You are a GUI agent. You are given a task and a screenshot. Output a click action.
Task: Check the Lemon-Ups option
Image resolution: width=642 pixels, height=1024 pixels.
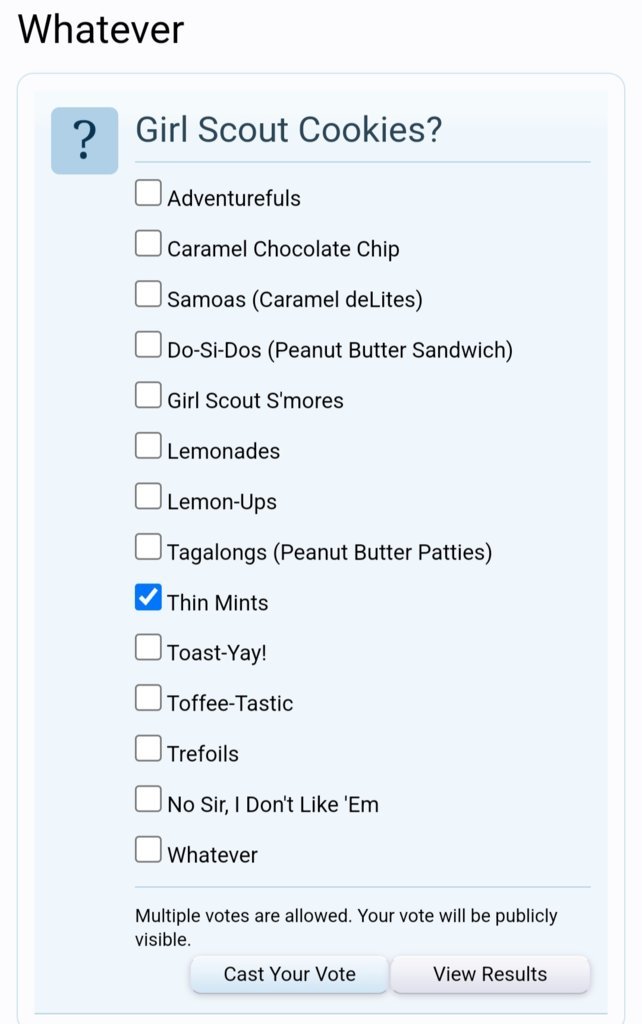click(x=148, y=496)
